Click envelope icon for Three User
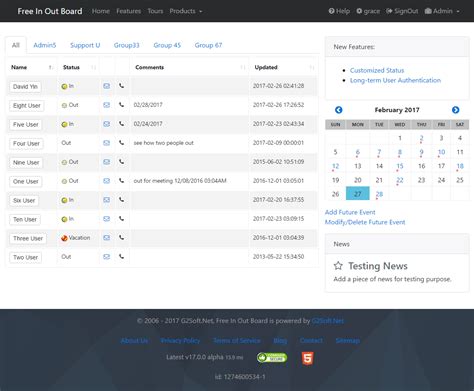The width and height of the screenshot is (474, 391). pos(106,238)
